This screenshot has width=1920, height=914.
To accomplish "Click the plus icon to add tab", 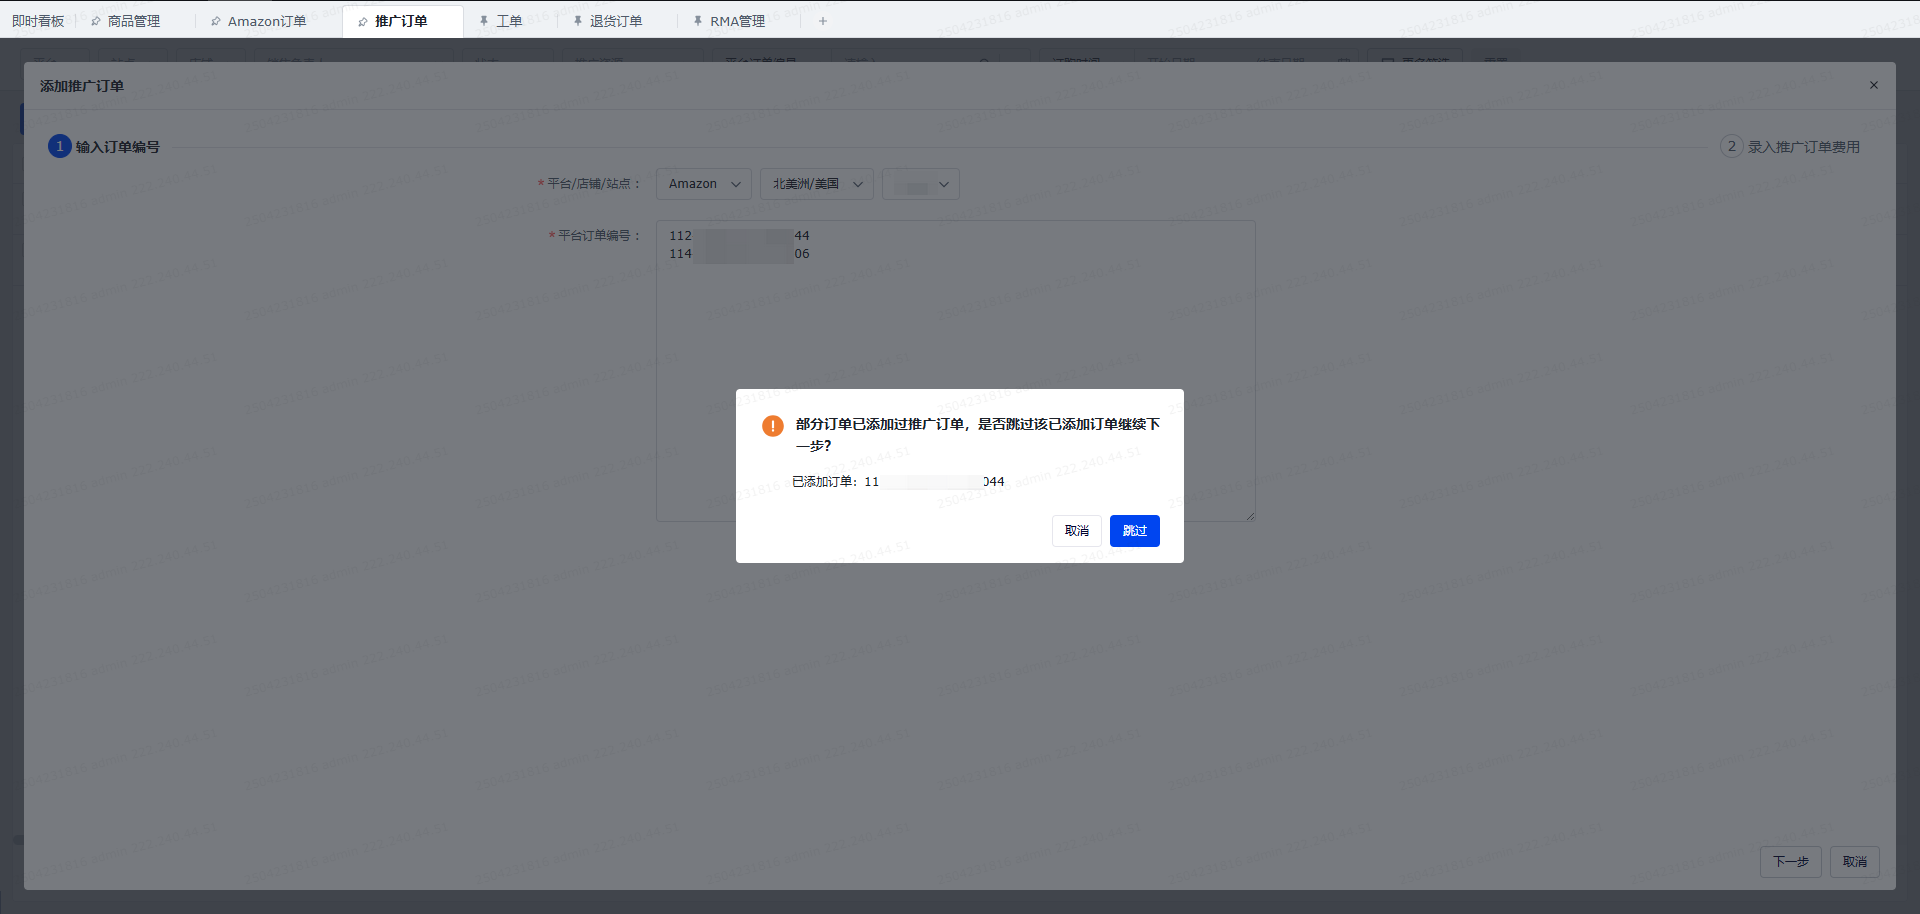I will coord(823,21).
